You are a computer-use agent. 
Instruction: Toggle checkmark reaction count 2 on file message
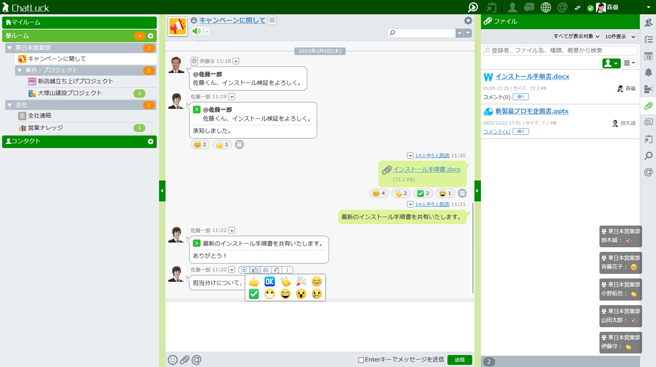pyautogui.click(x=423, y=193)
